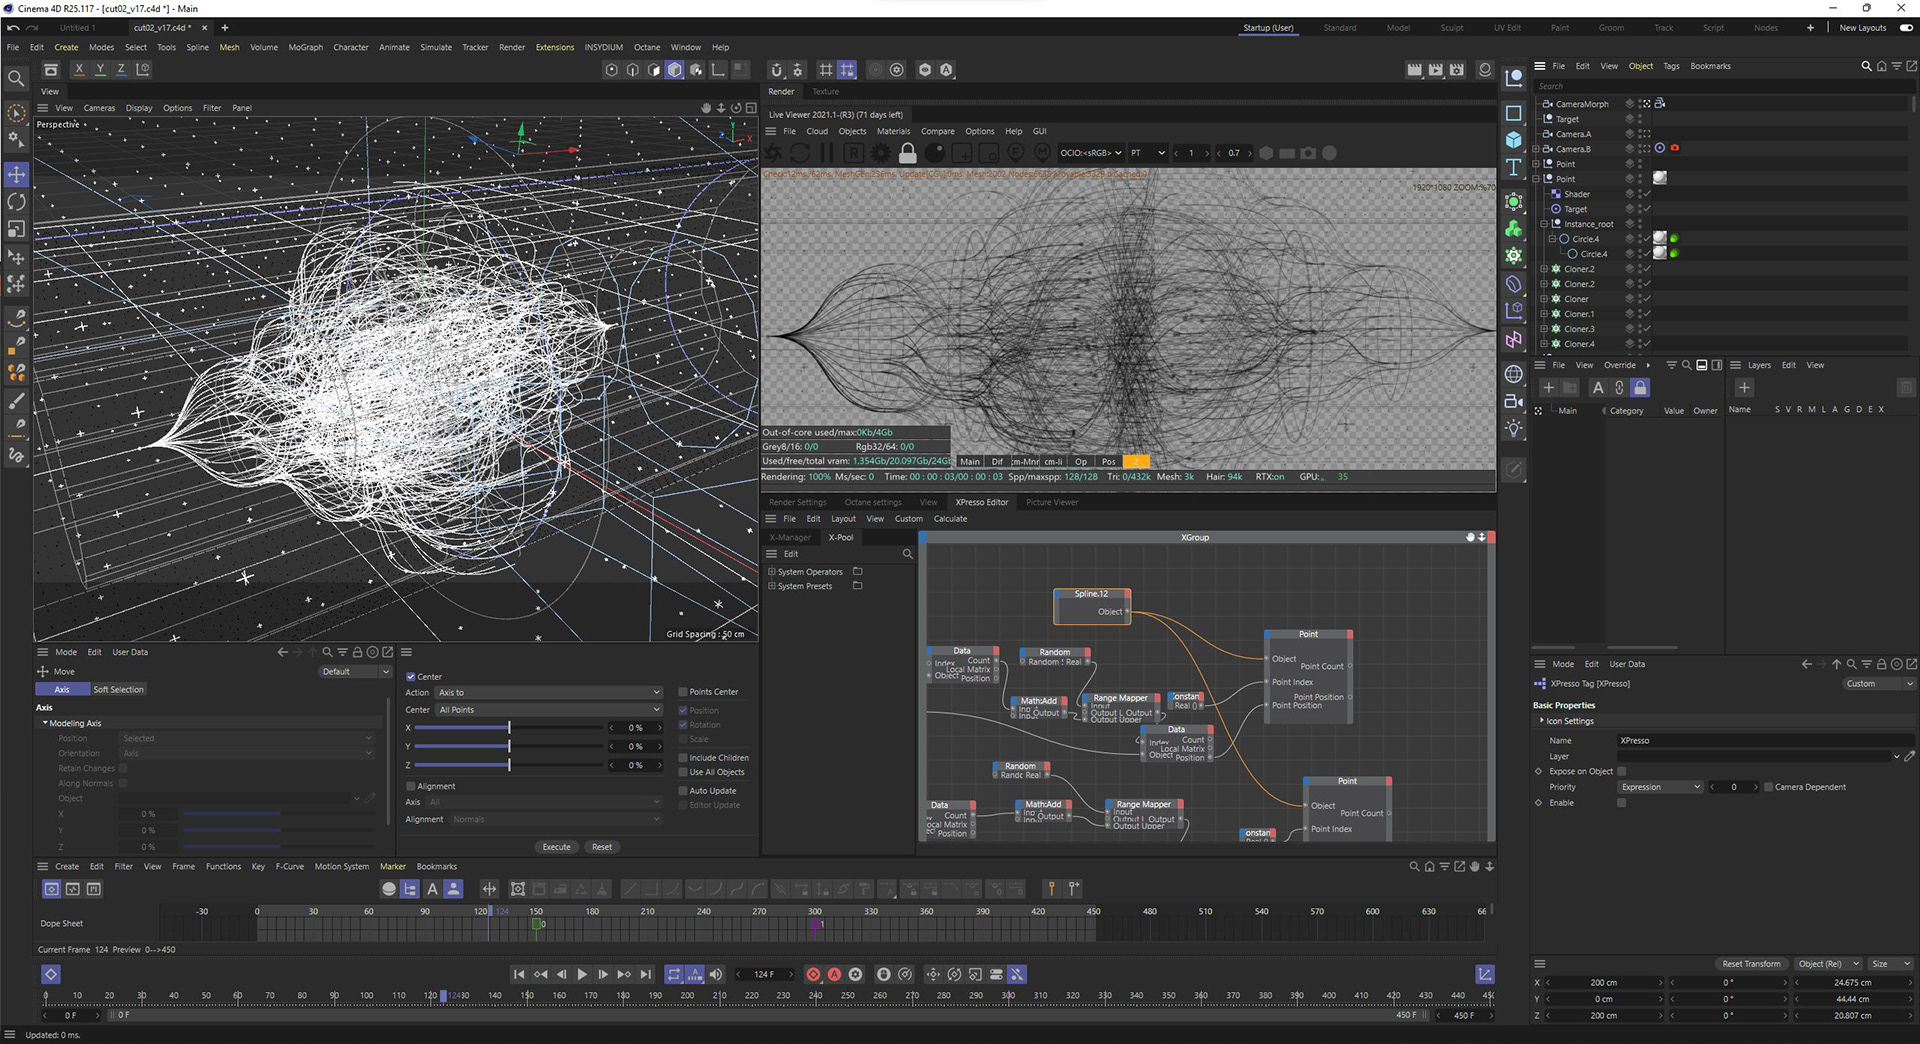The image size is (1920, 1044).
Task: Click the record active objects button
Action: pyautogui.click(x=813, y=974)
